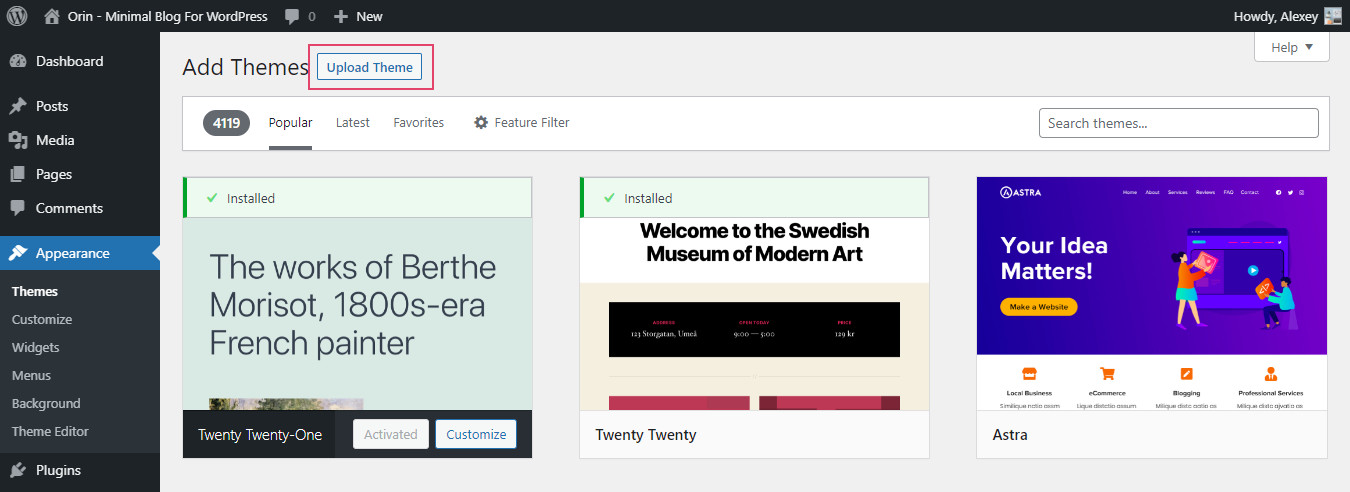
Task: Expand the Appearance menu section
Action: pyautogui.click(x=72, y=253)
